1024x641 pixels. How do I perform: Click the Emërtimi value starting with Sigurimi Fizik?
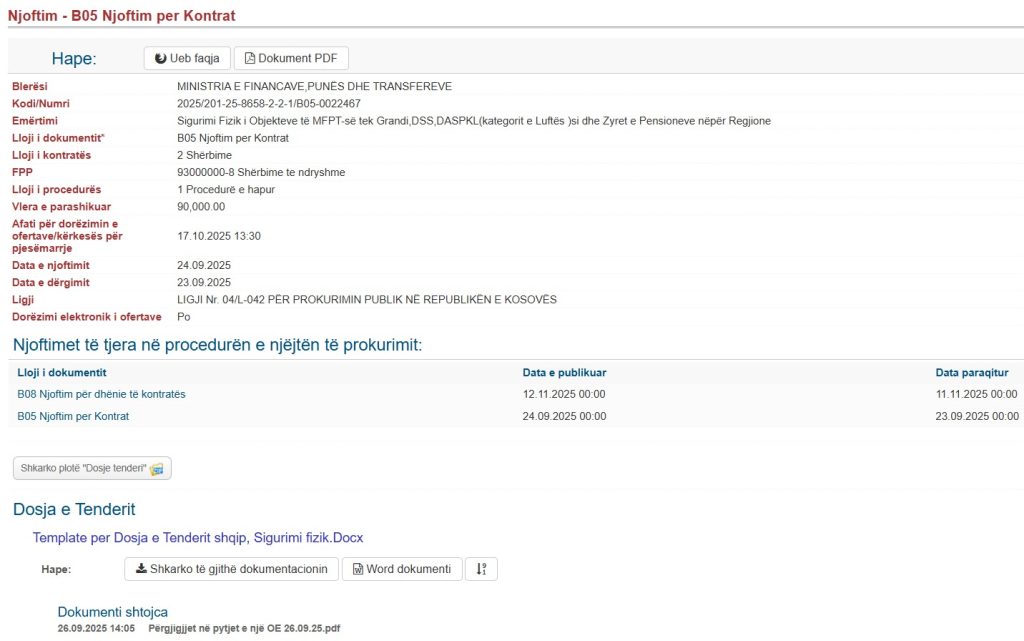473,121
